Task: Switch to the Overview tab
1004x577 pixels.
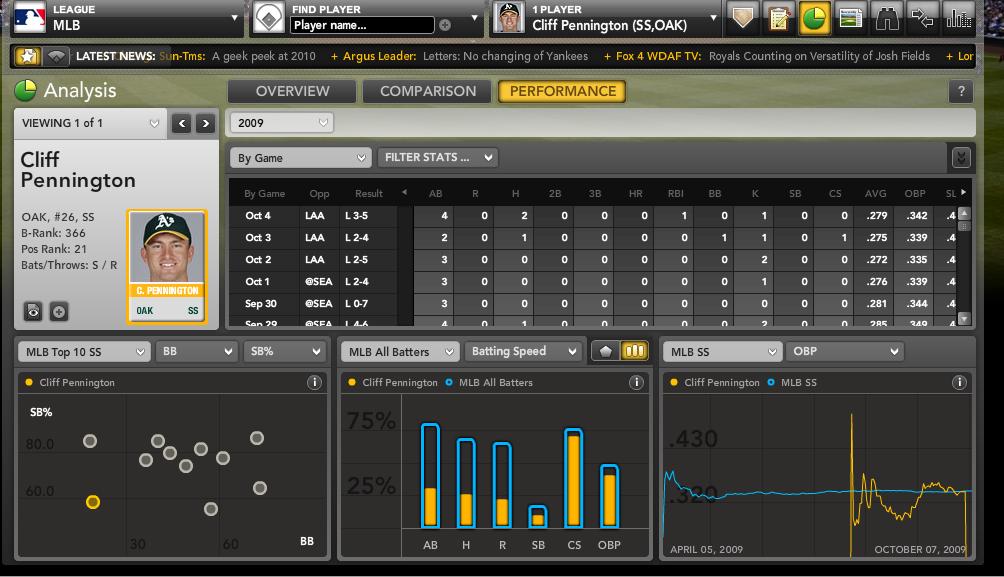Action: click(x=292, y=91)
